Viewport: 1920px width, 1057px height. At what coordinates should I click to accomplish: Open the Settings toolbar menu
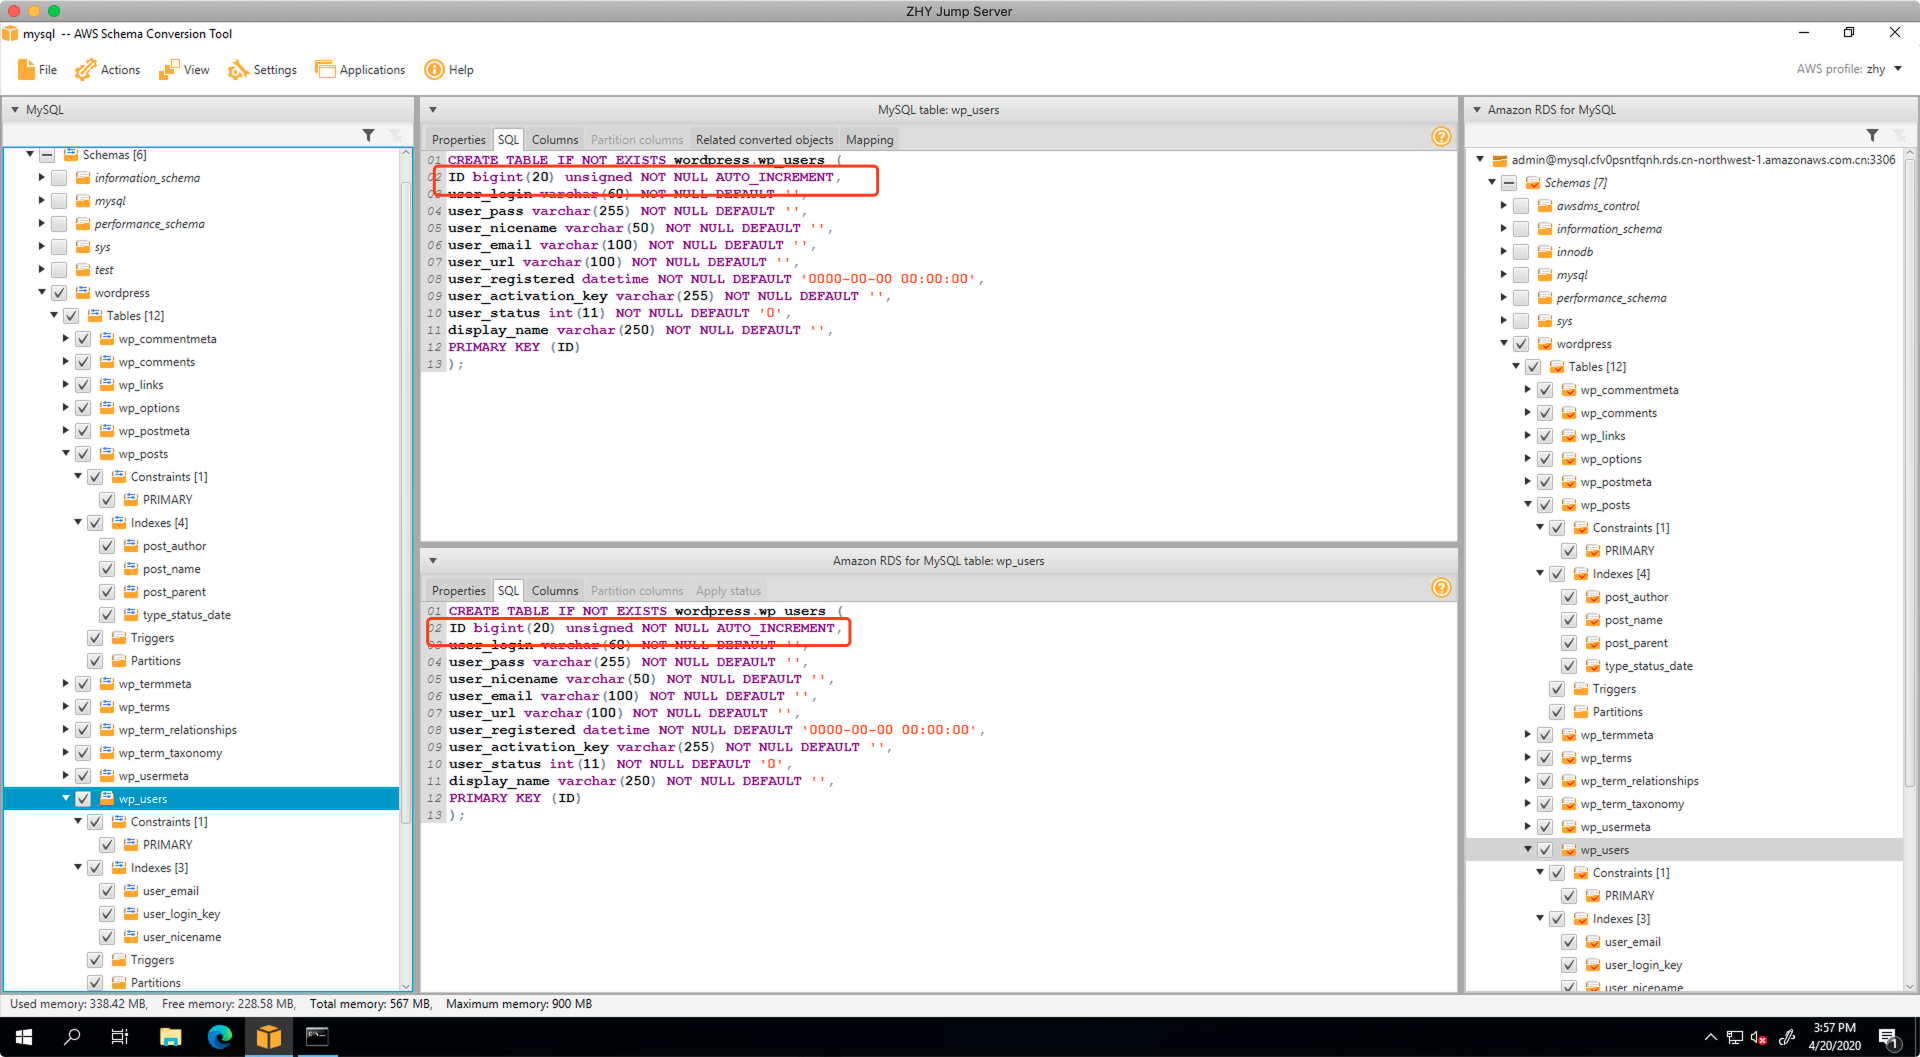[262, 70]
